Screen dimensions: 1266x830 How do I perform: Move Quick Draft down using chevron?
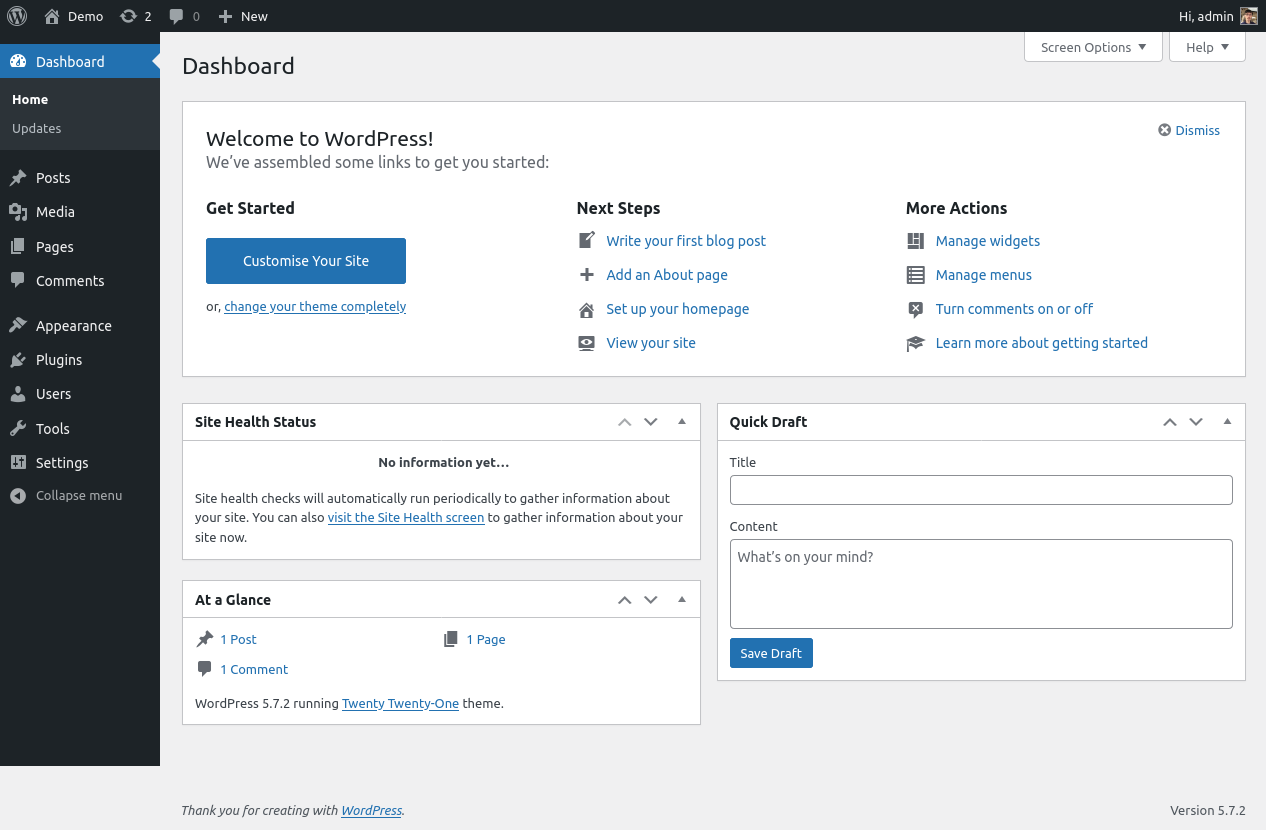pyautogui.click(x=1196, y=421)
